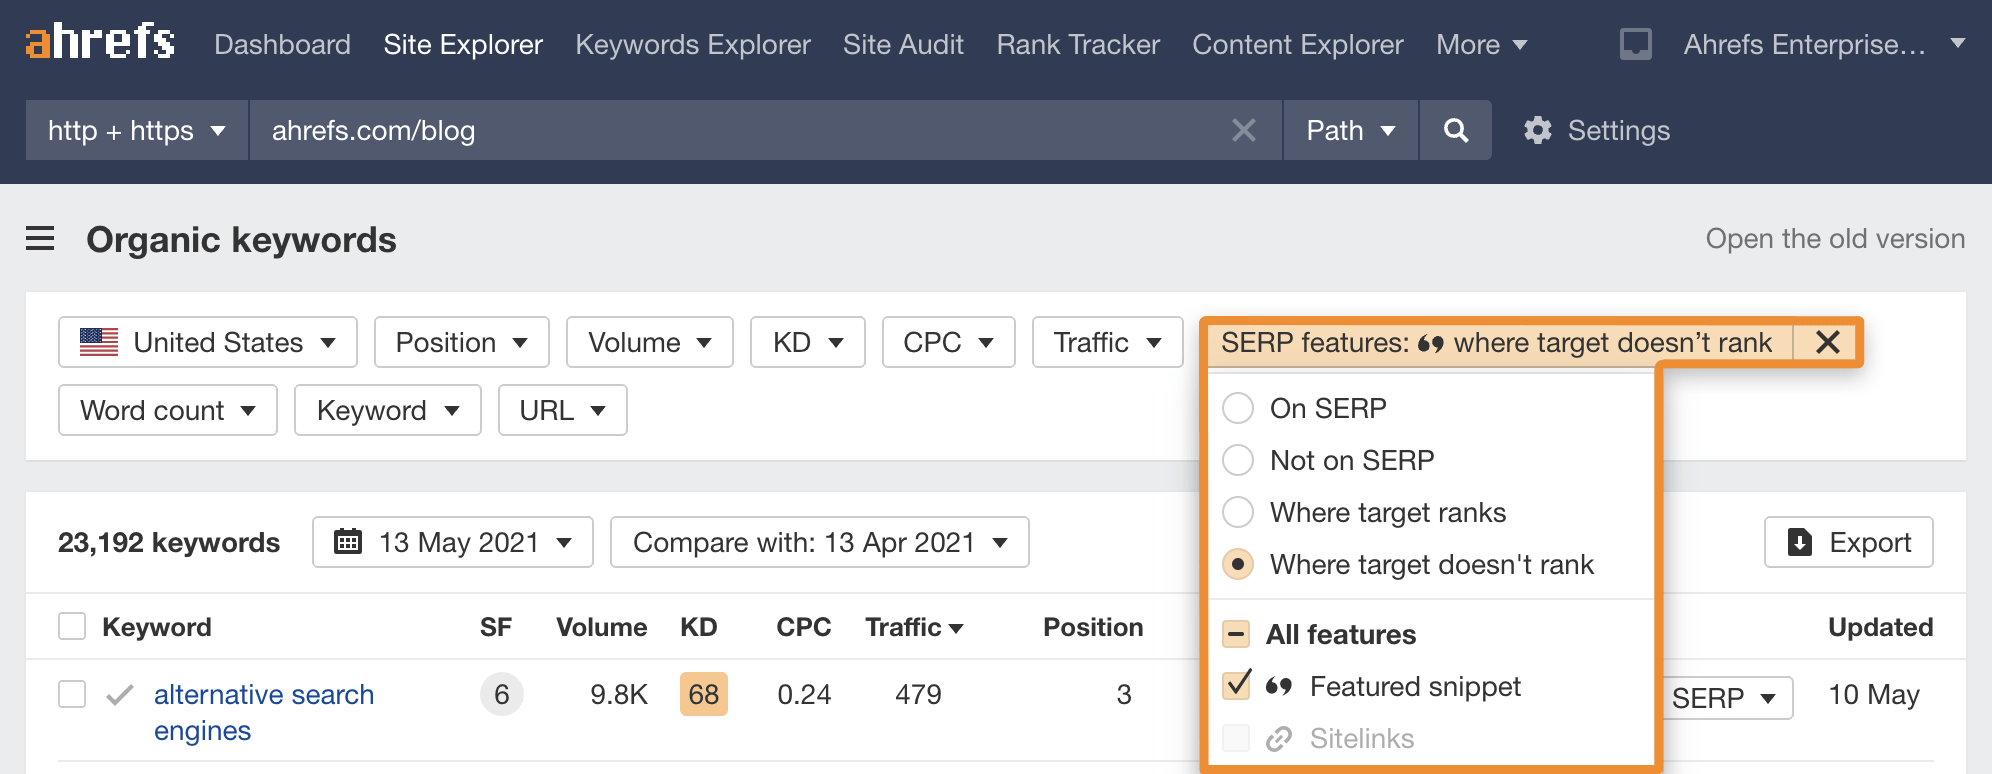Switch to Site Audit
This screenshot has width=1992, height=774.
click(x=903, y=44)
